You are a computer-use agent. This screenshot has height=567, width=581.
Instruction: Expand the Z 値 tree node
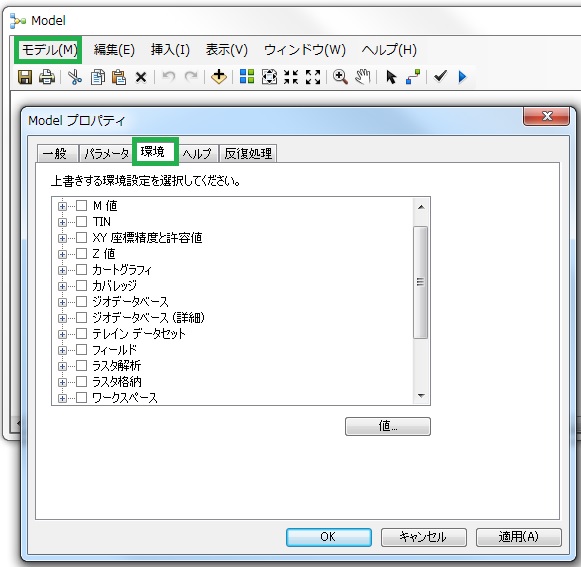pyautogui.click(x=62, y=254)
